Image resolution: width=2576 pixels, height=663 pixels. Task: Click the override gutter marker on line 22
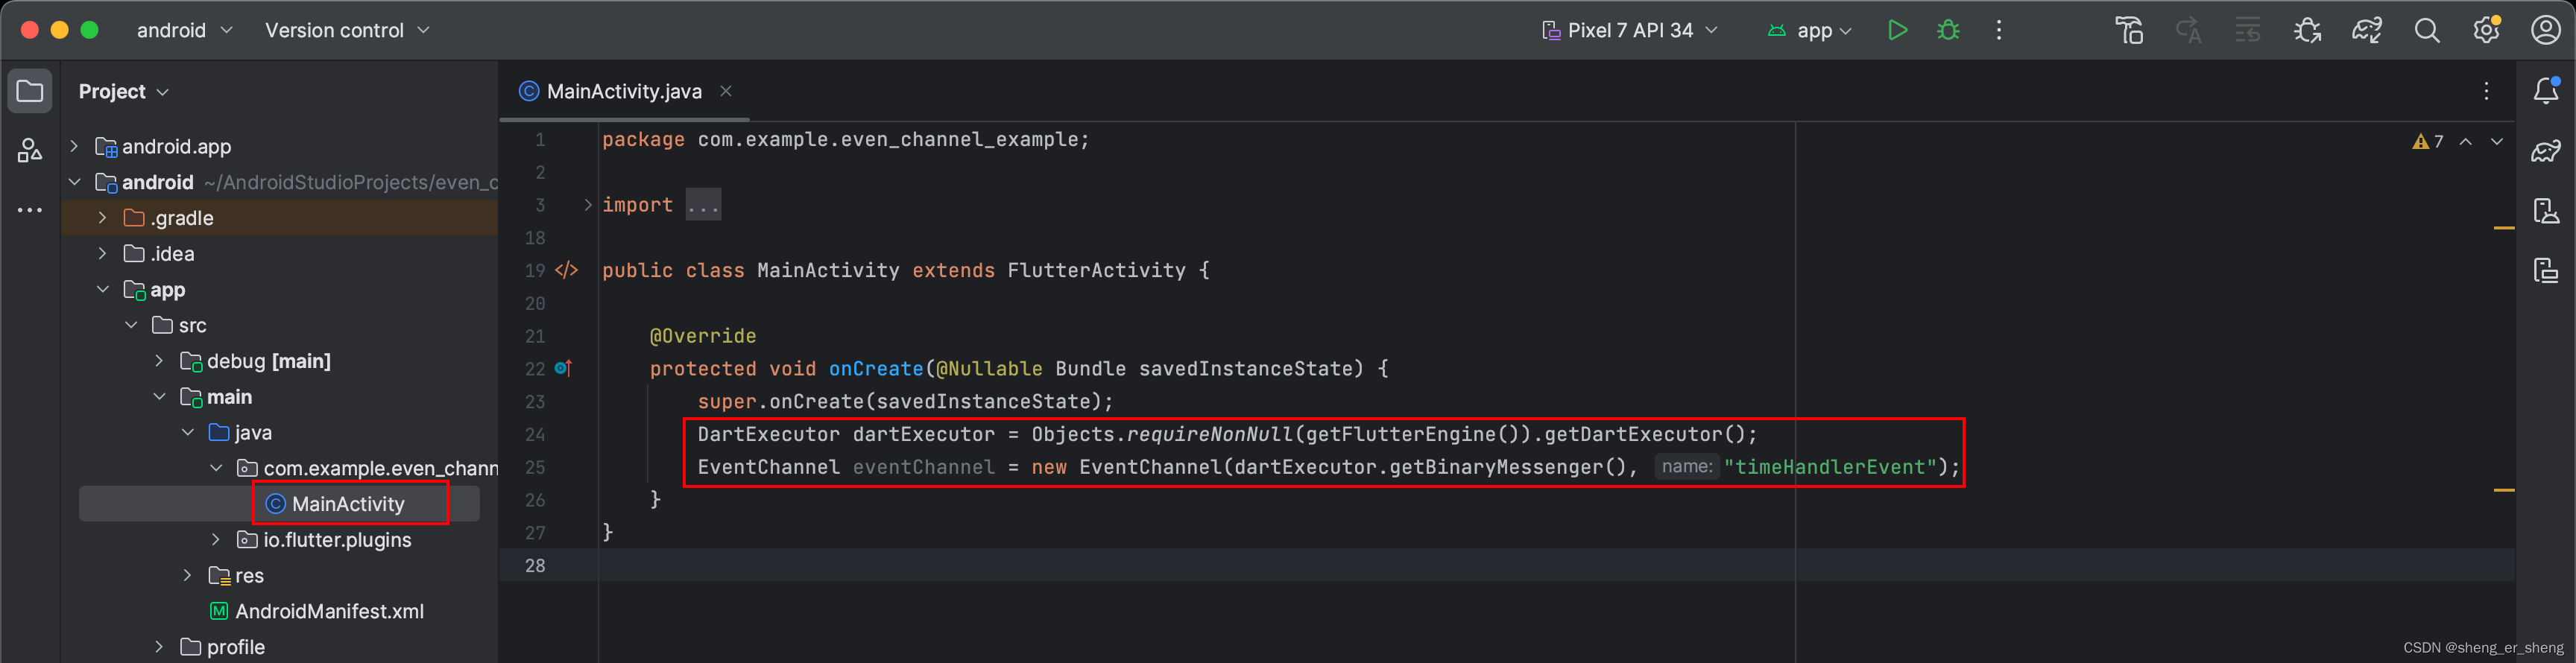[x=563, y=368]
